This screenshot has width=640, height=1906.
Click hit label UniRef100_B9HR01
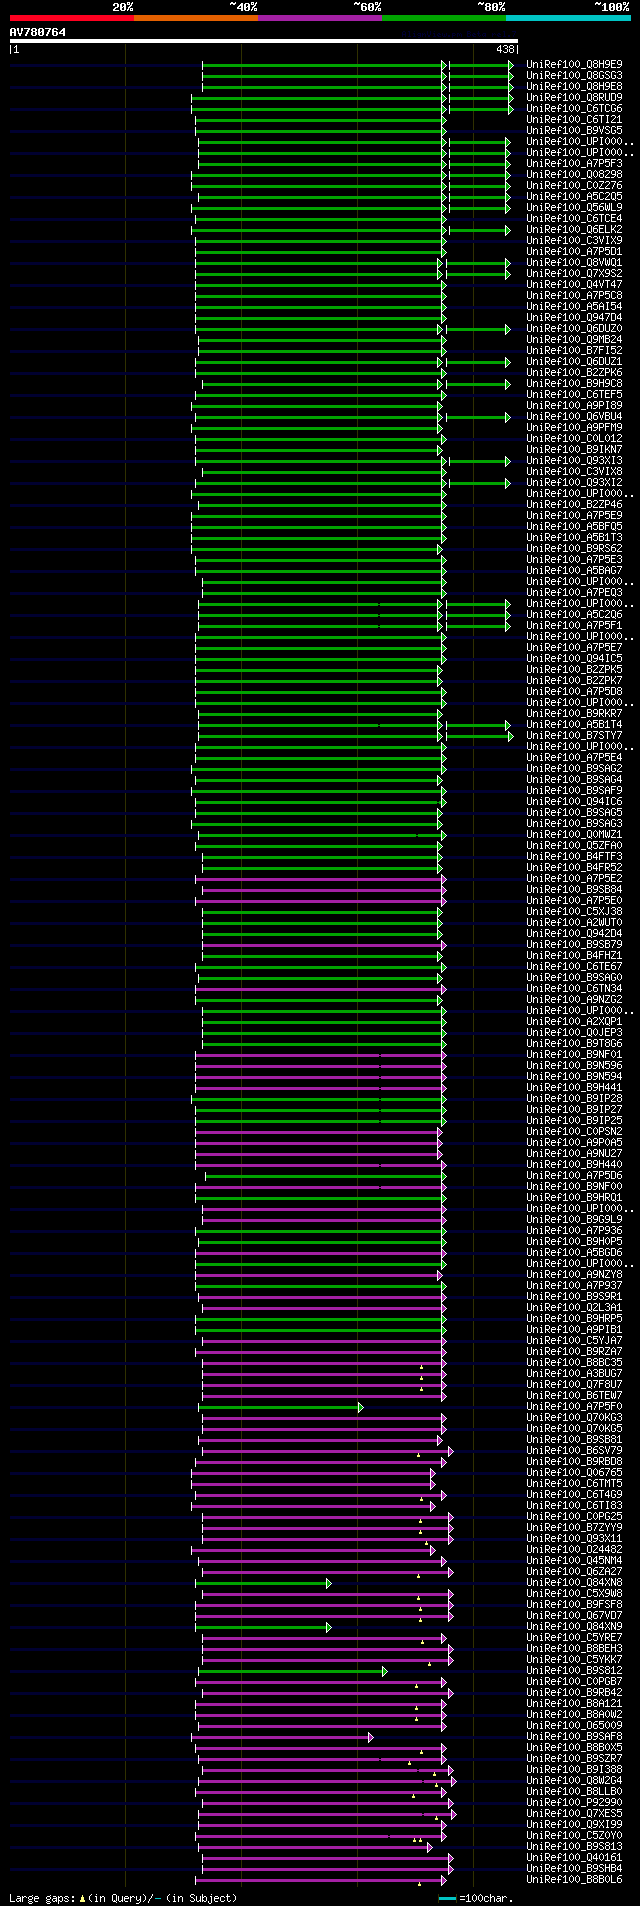[574, 1197]
